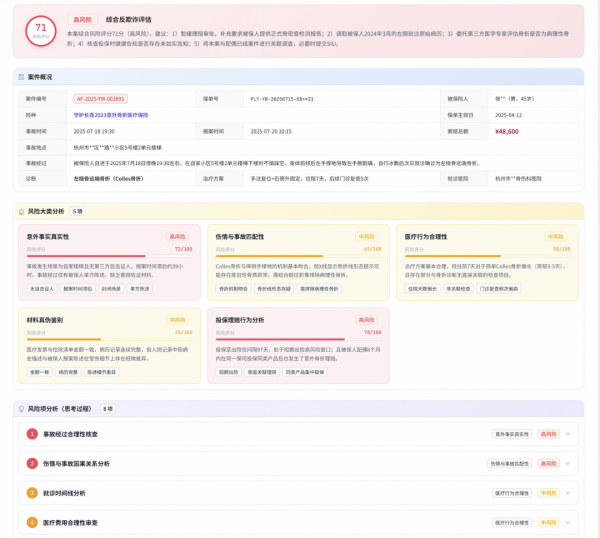
Task: Click the lightbulb icon beside 风险项分析
Action: (x=21, y=409)
